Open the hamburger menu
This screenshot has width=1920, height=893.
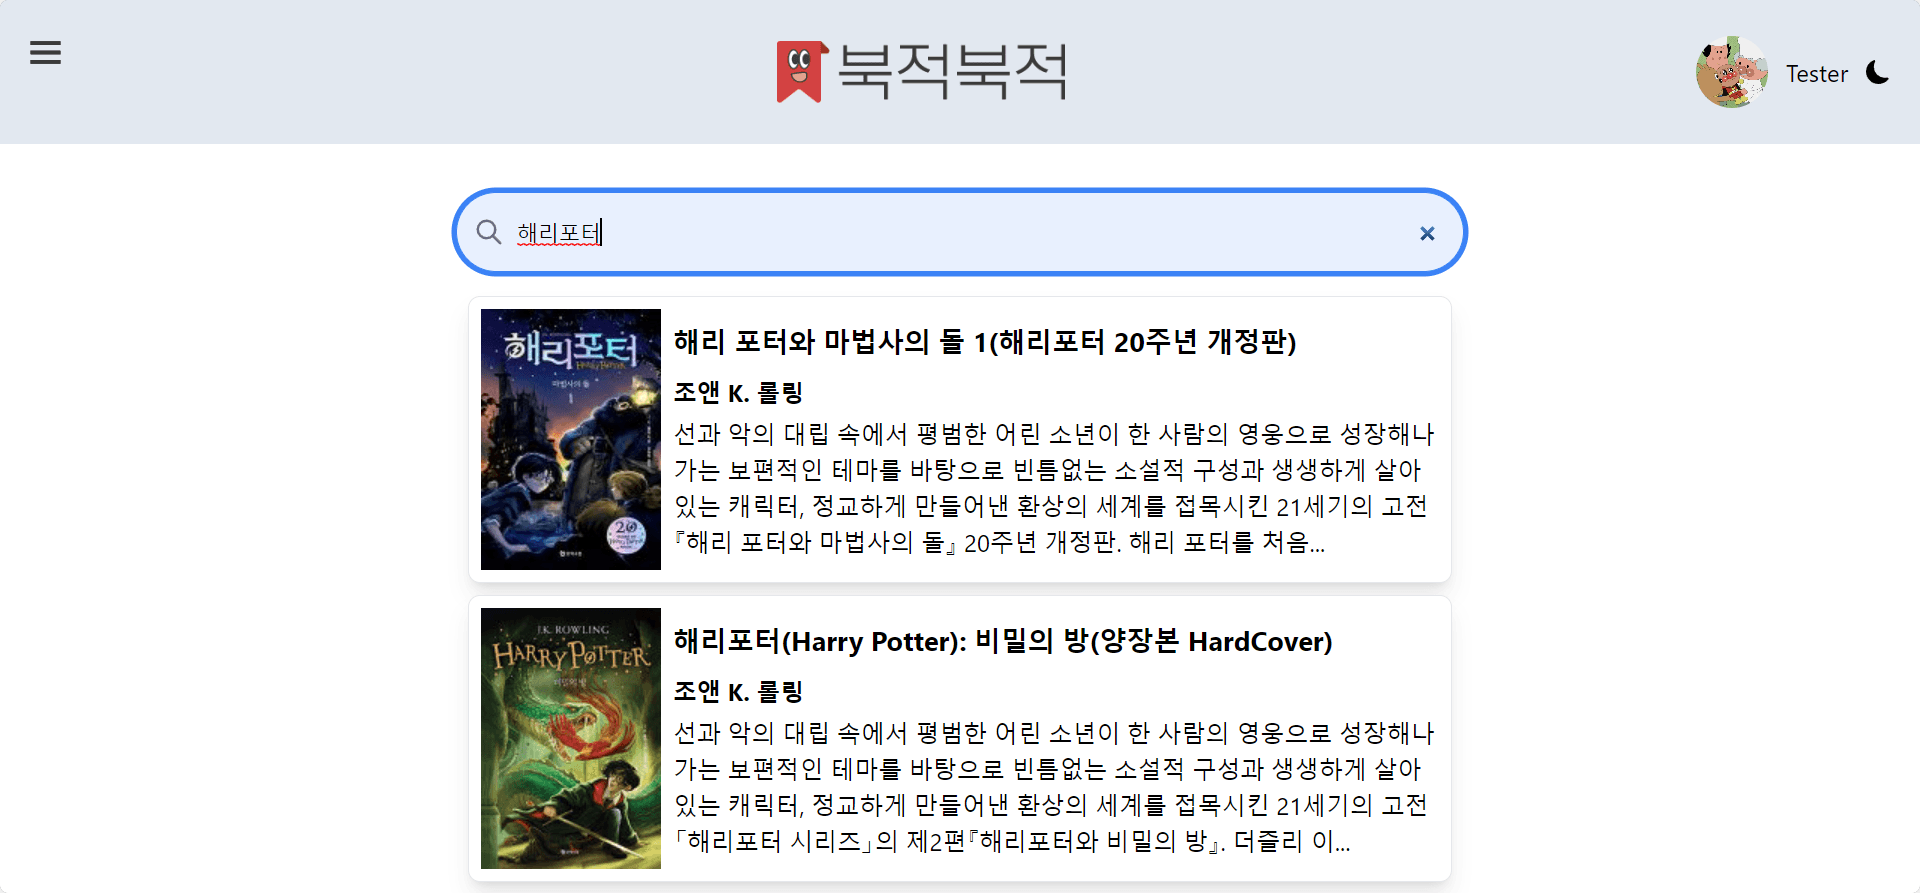pyautogui.click(x=45, y=53)
